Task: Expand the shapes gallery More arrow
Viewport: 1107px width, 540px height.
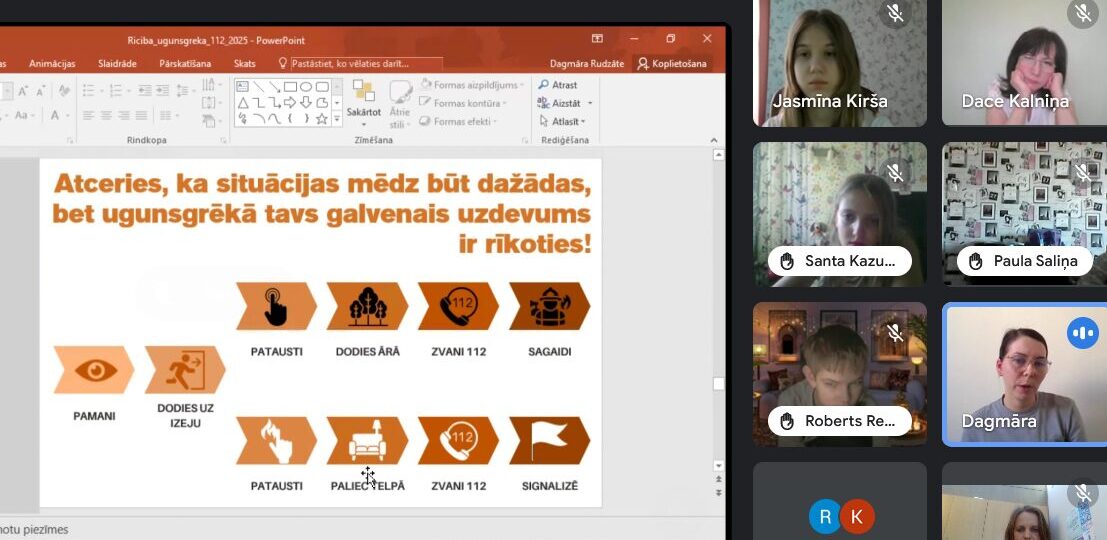Action: click(x=337, y=119)
